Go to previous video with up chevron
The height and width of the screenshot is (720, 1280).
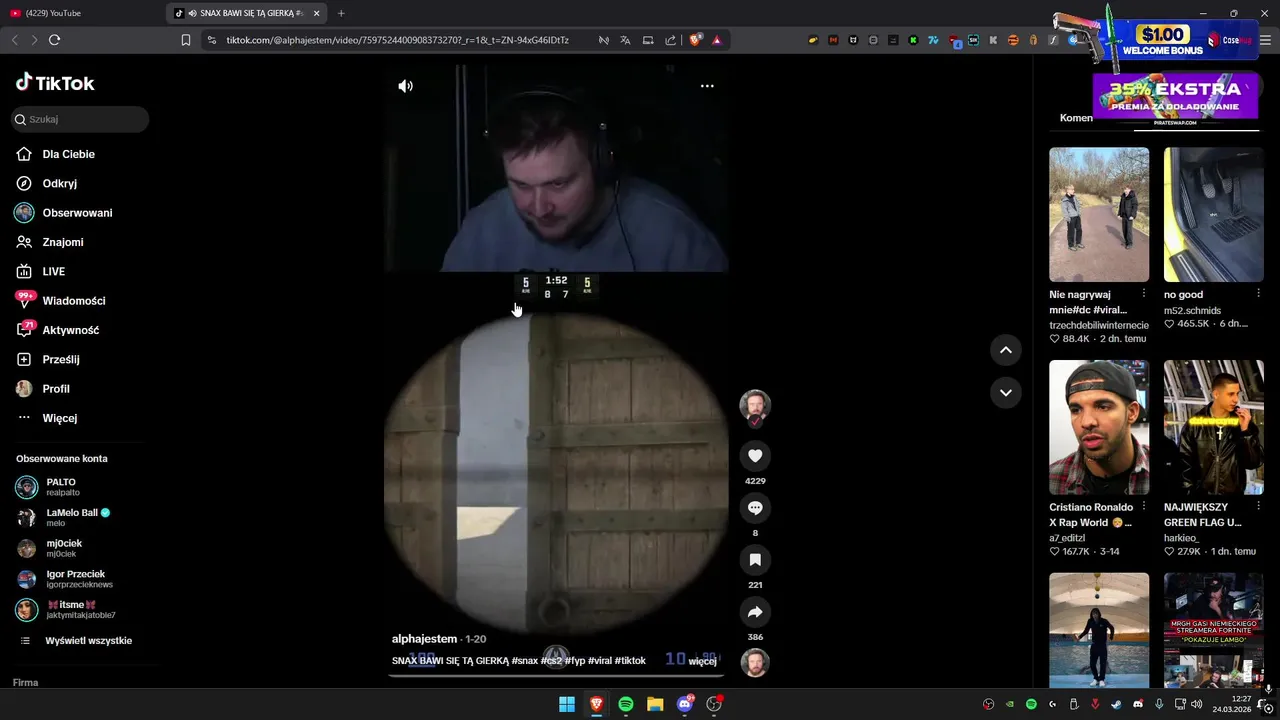(1005, 350)
